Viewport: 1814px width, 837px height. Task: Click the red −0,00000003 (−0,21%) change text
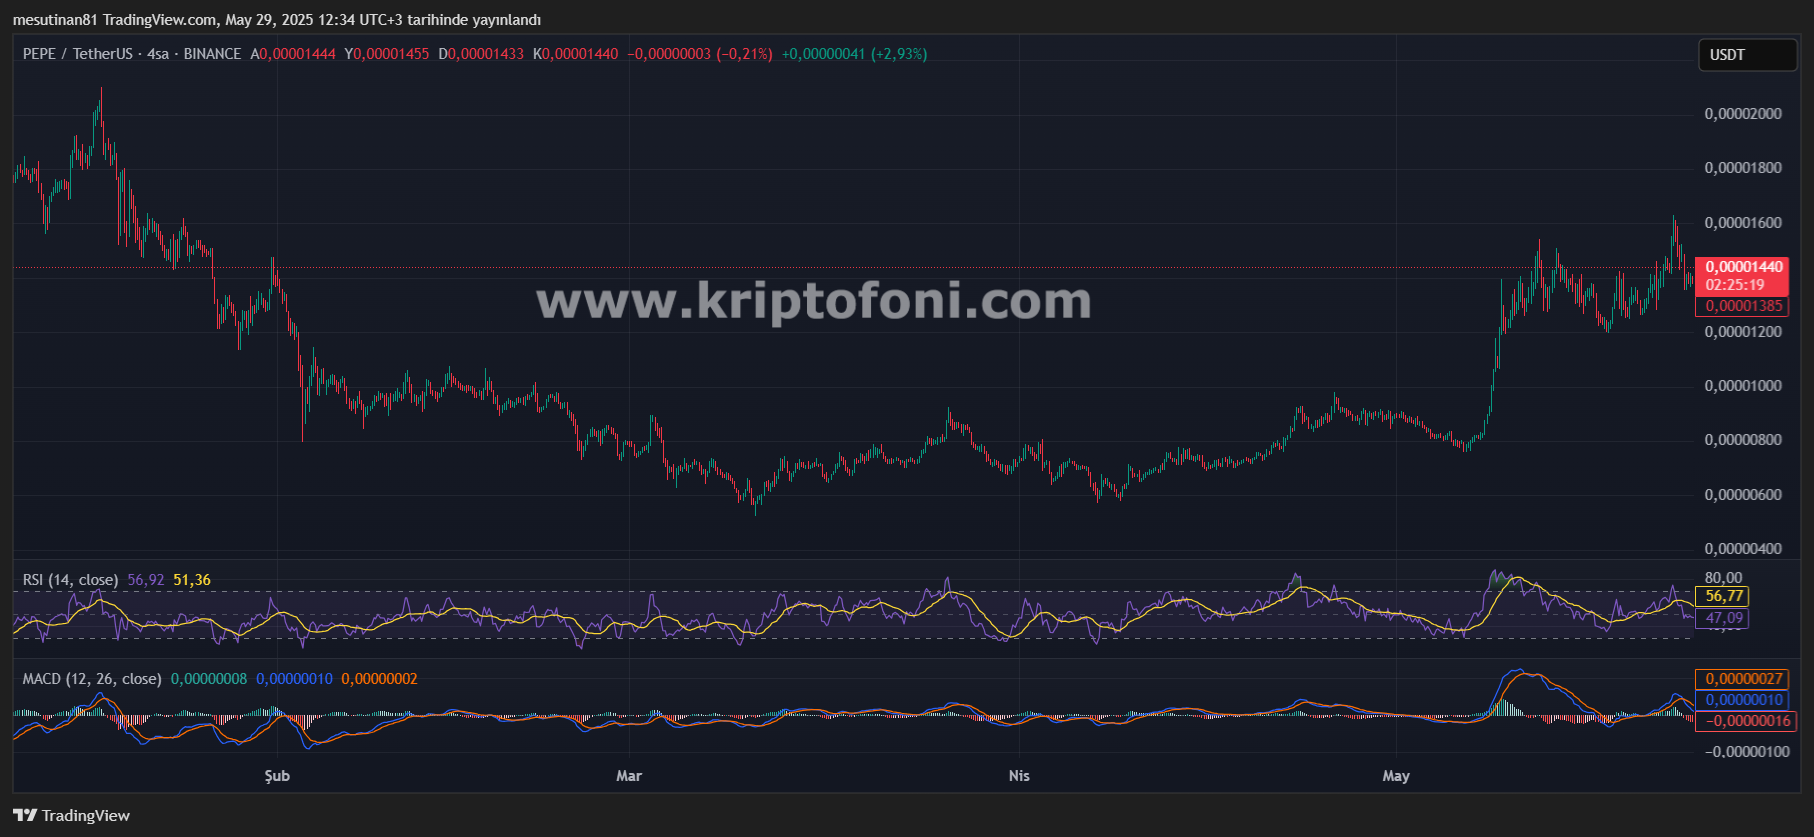(x=700, y=54)
